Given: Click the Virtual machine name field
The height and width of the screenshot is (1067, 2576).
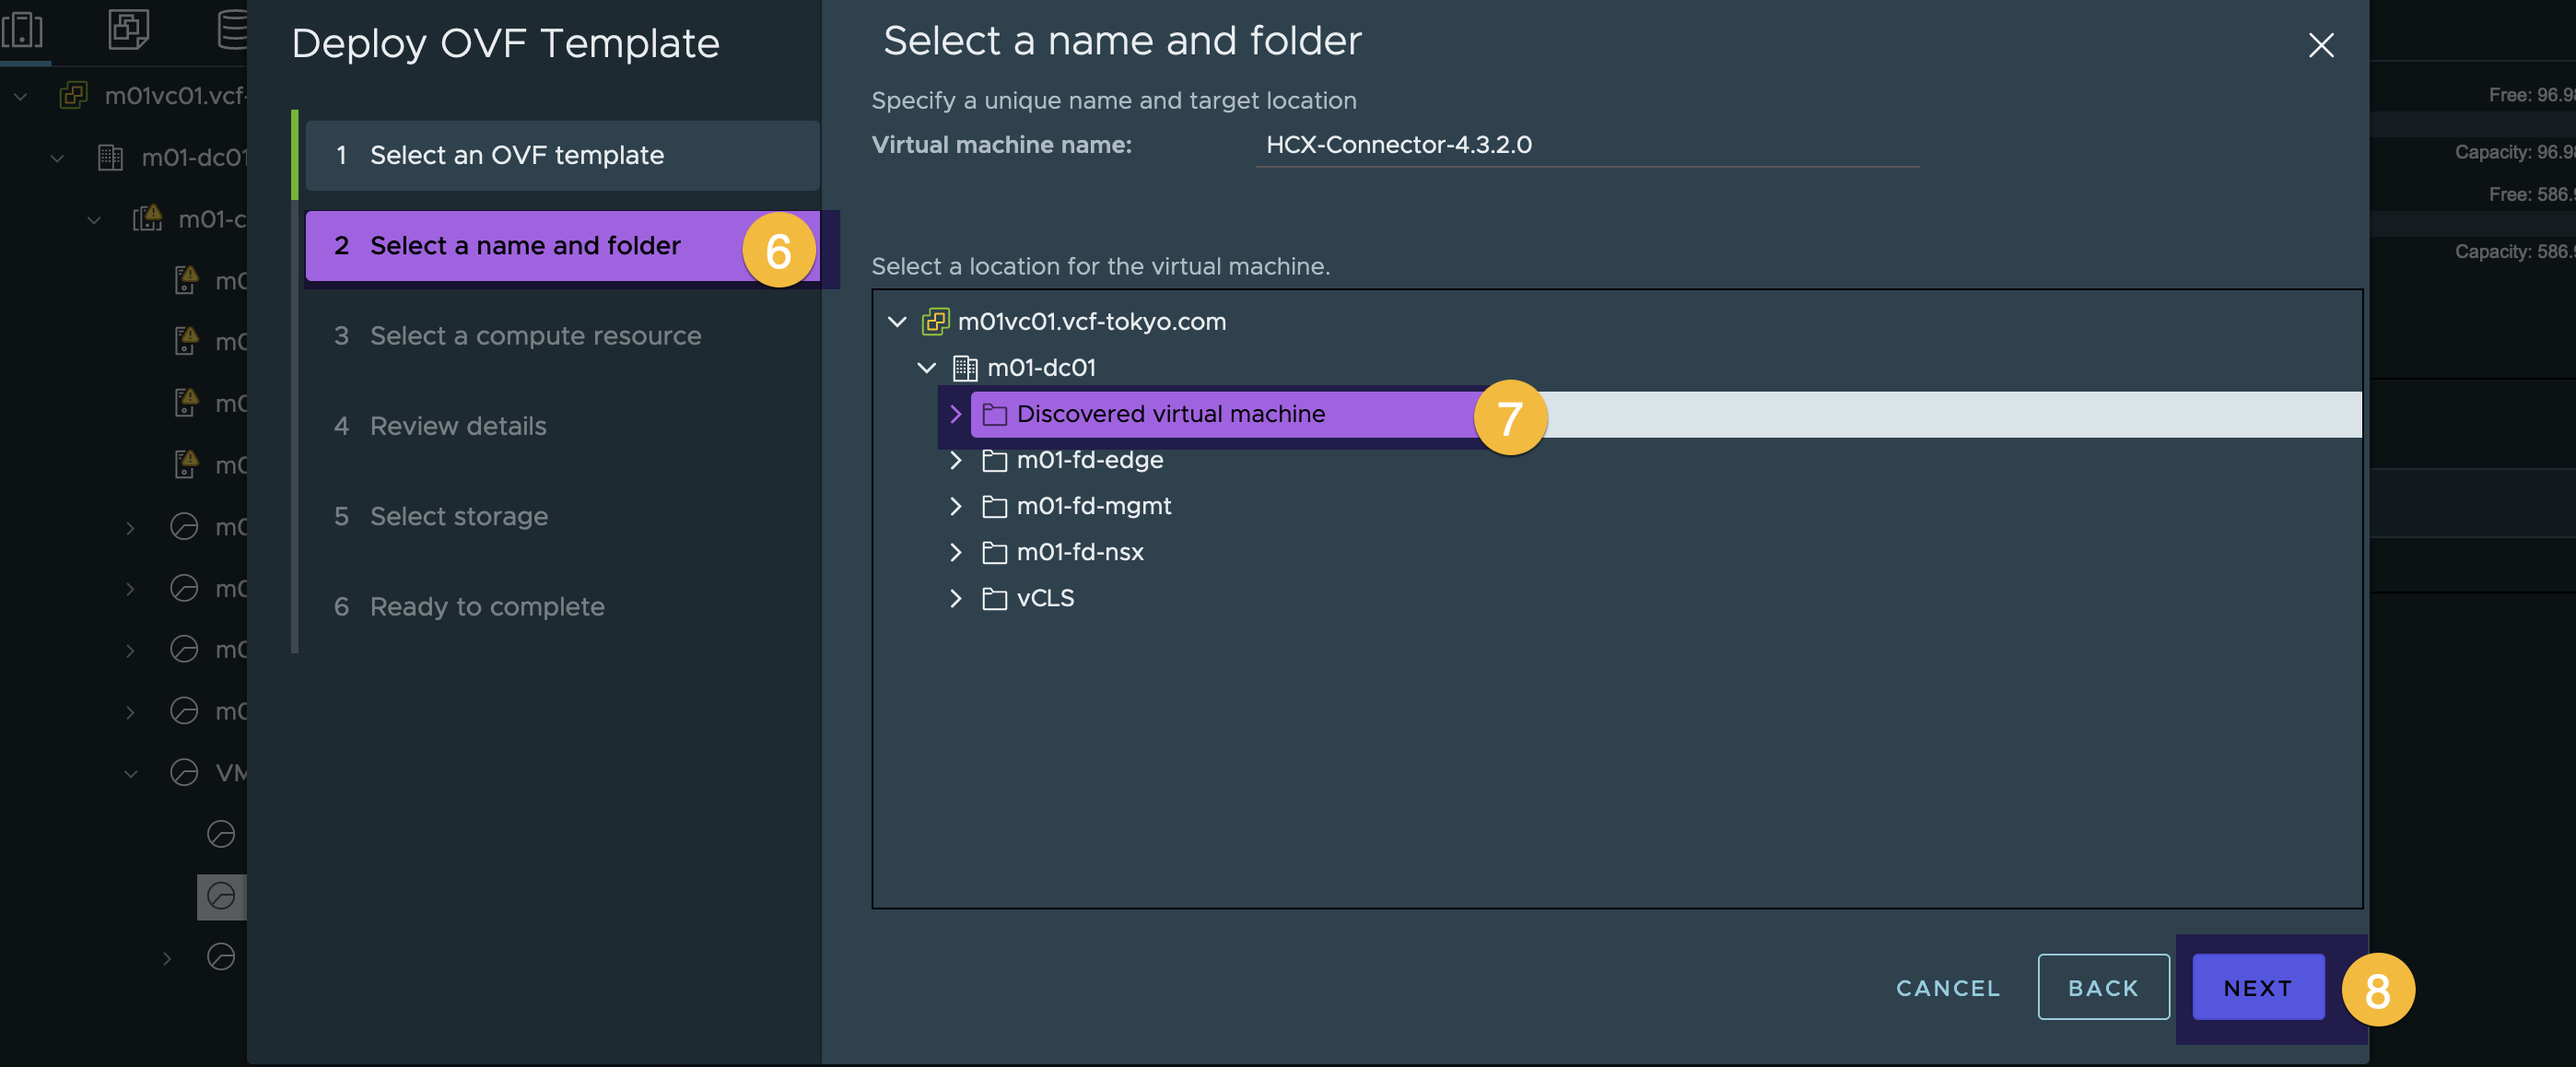Looking at the screenshot, I should 1587,145.
